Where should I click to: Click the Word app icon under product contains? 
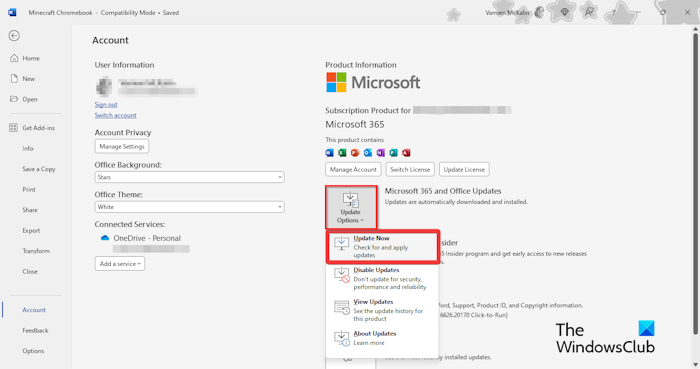click(329, 153)
